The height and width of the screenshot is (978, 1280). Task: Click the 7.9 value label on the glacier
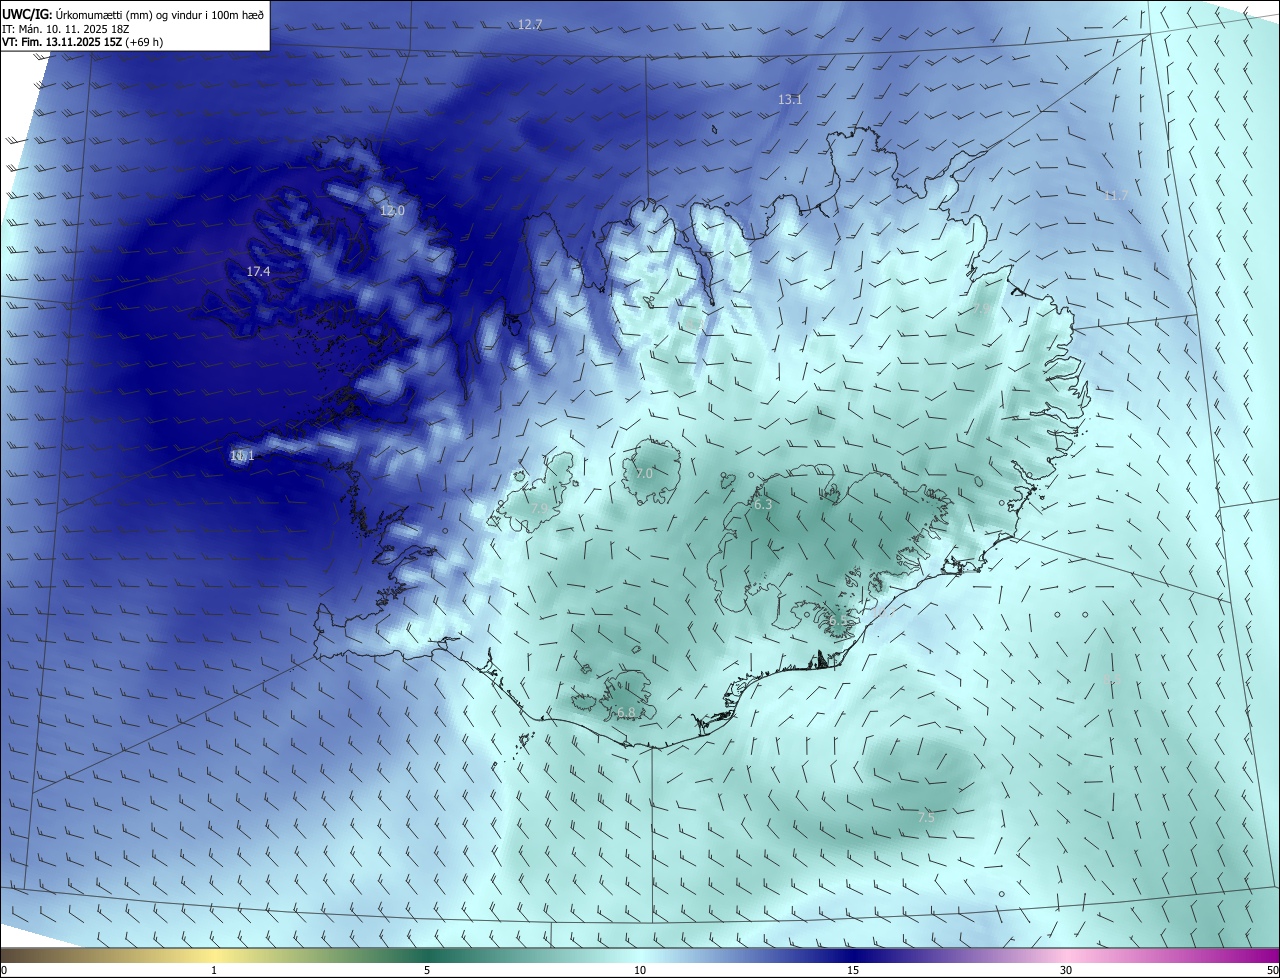tap(538, 509)
